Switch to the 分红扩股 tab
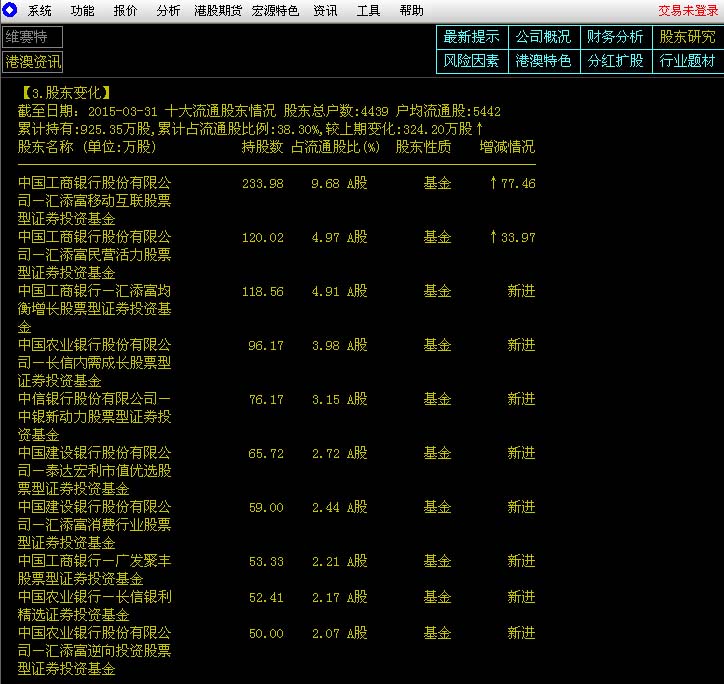The height and width of the screenshot is (684, 724). (x=615, y=61)
